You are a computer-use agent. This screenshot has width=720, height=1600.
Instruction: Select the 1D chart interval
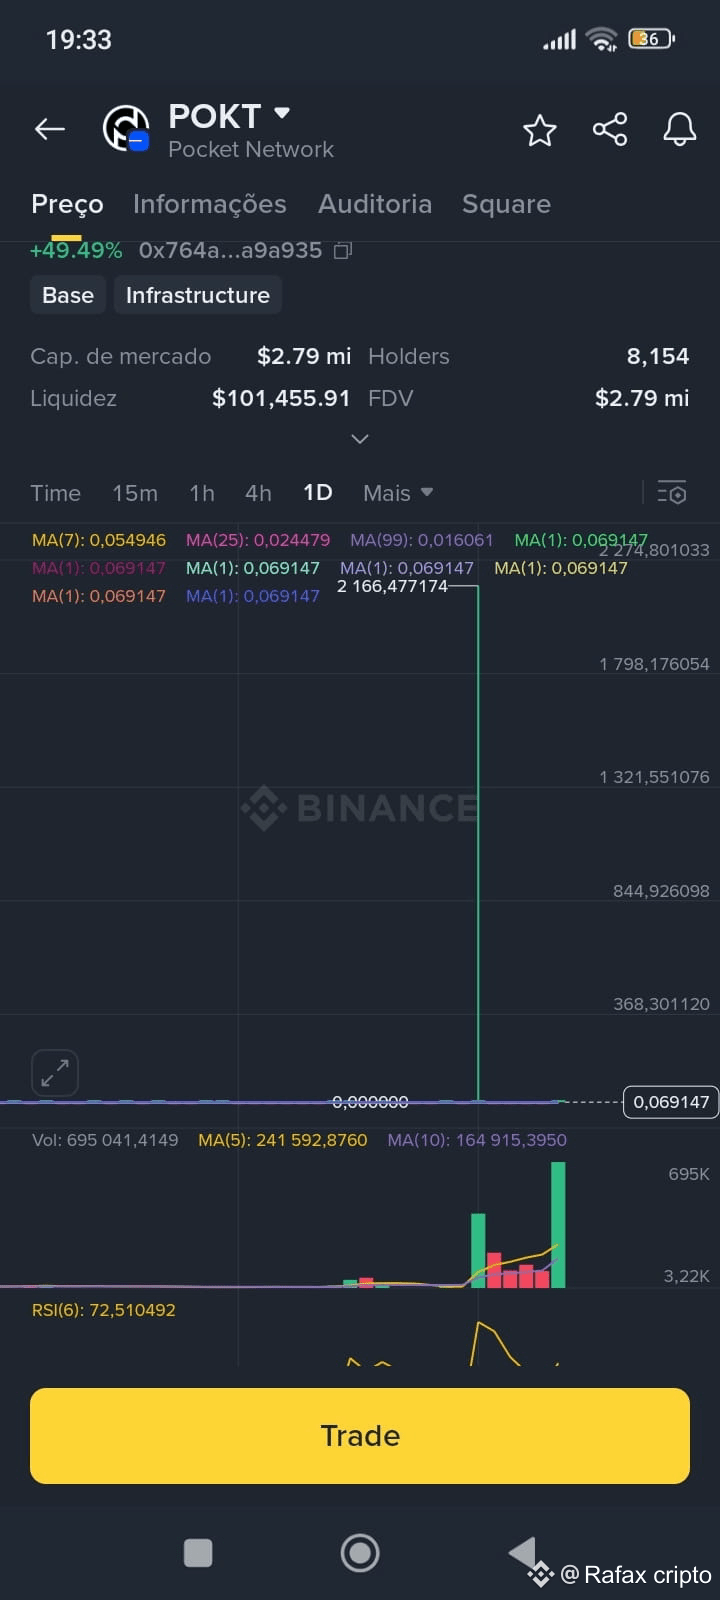coord(317,493)
